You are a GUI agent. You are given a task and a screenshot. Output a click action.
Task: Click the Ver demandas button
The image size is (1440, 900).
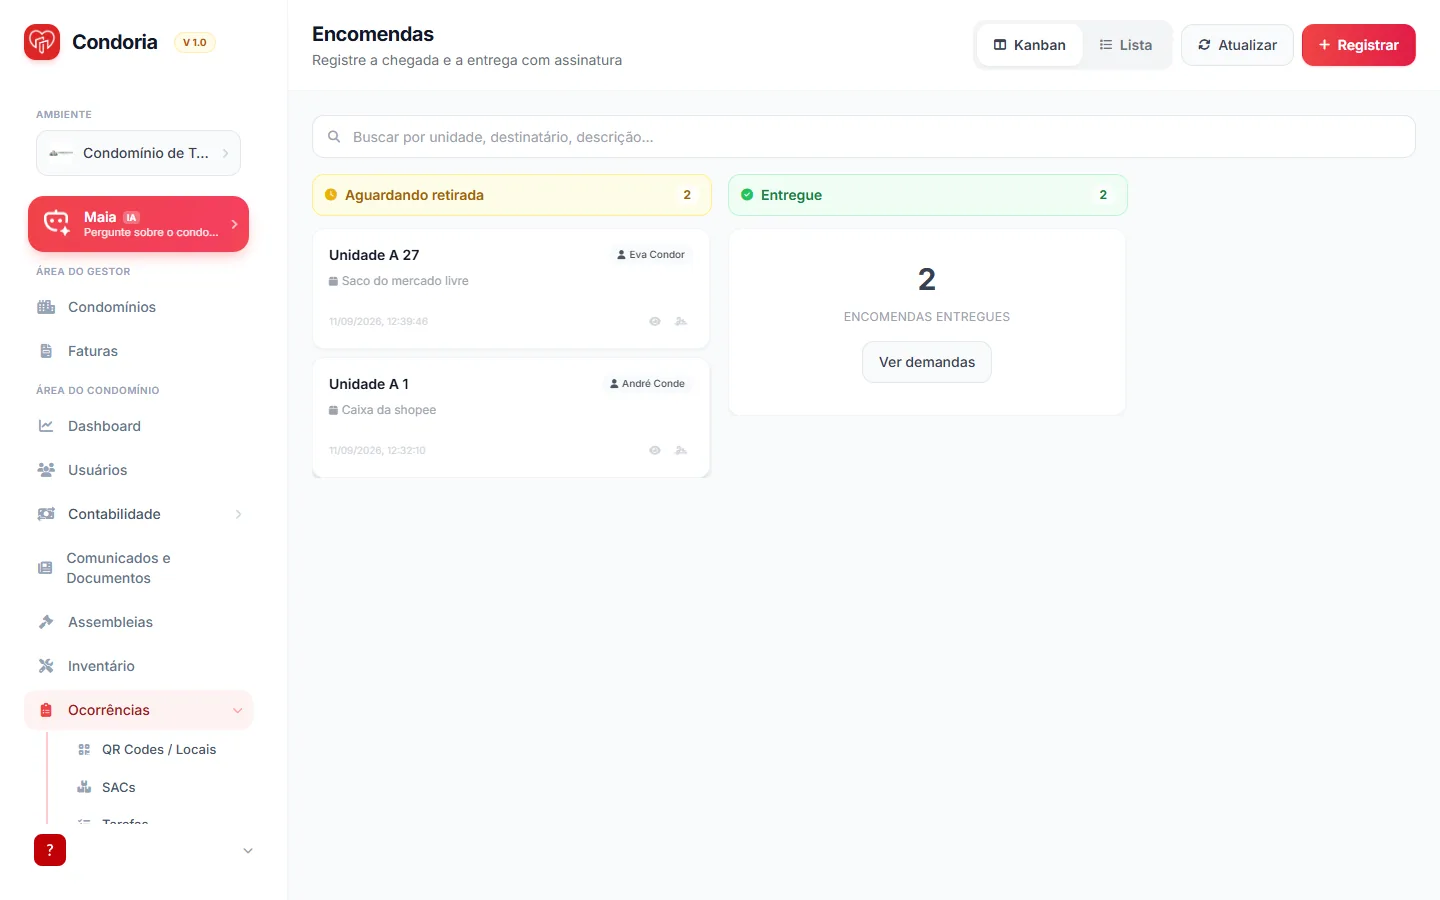tap(927, 362)
